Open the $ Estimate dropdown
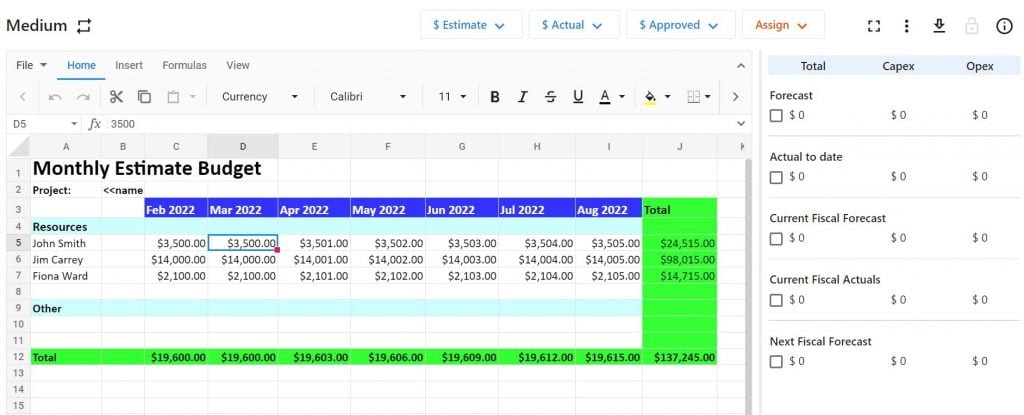The width and height of the screenshot is (1024, 415). [x=471, y=25]
